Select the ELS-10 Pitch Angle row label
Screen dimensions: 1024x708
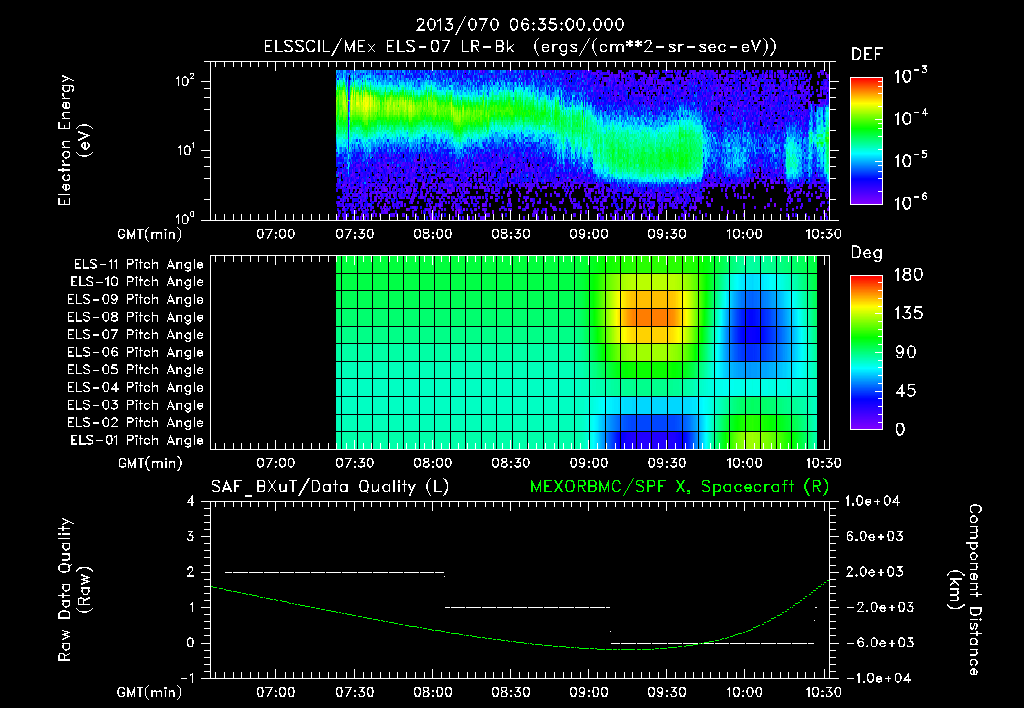pos(137,282)
